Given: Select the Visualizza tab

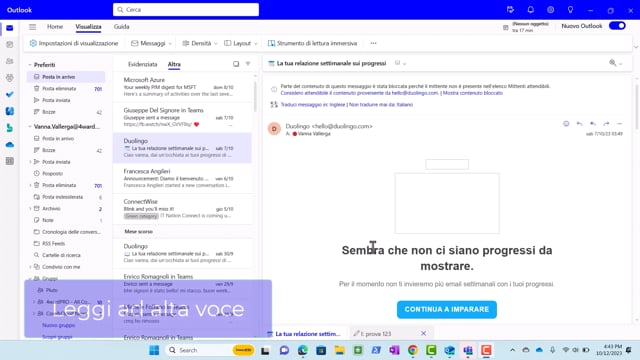Looking at the screenshot, I should pos(88,27).
